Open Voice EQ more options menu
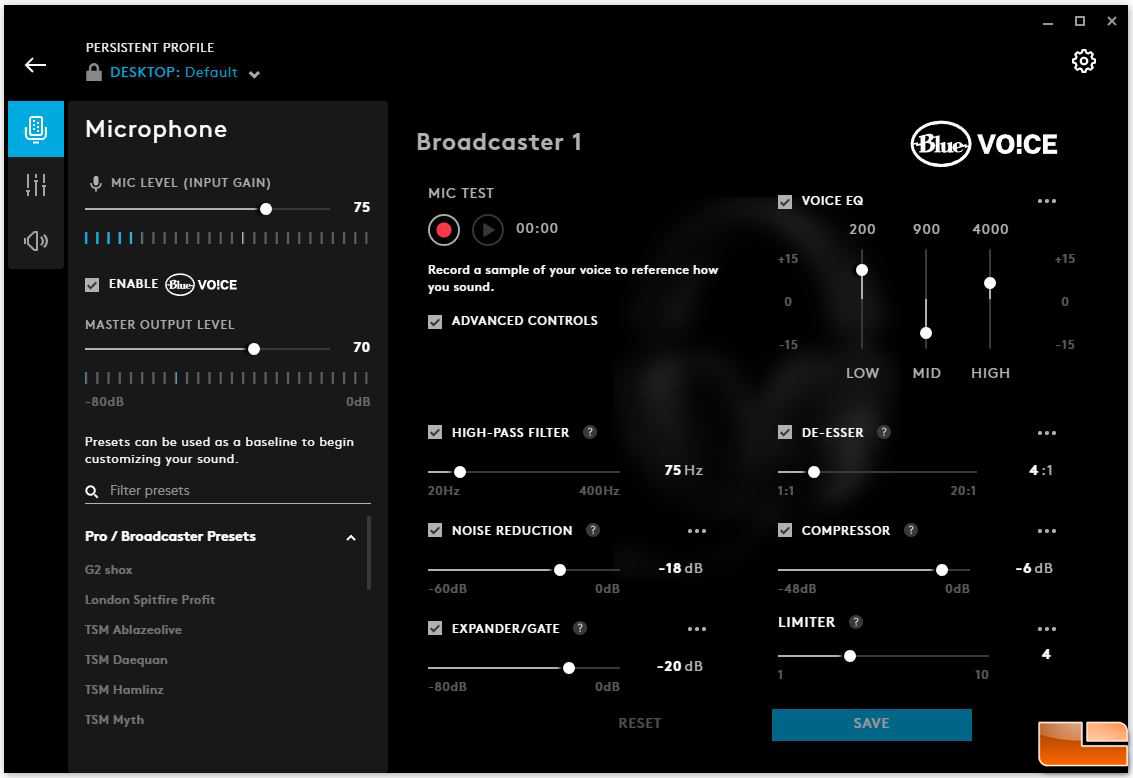The image size is (1133, 778). point(1047,201)
